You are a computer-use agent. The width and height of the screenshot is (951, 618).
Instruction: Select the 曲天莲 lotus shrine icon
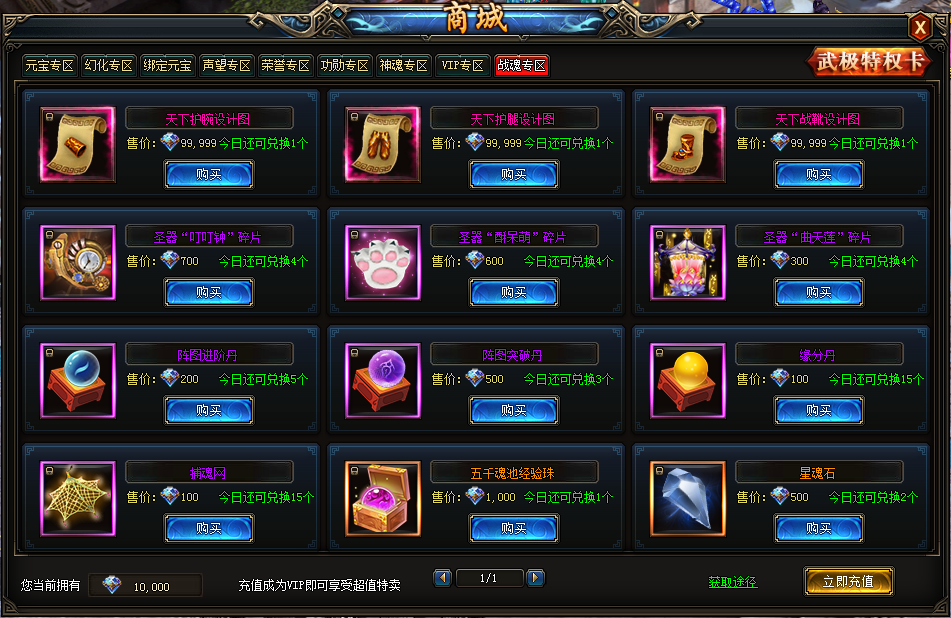click(x=688, y=263)
